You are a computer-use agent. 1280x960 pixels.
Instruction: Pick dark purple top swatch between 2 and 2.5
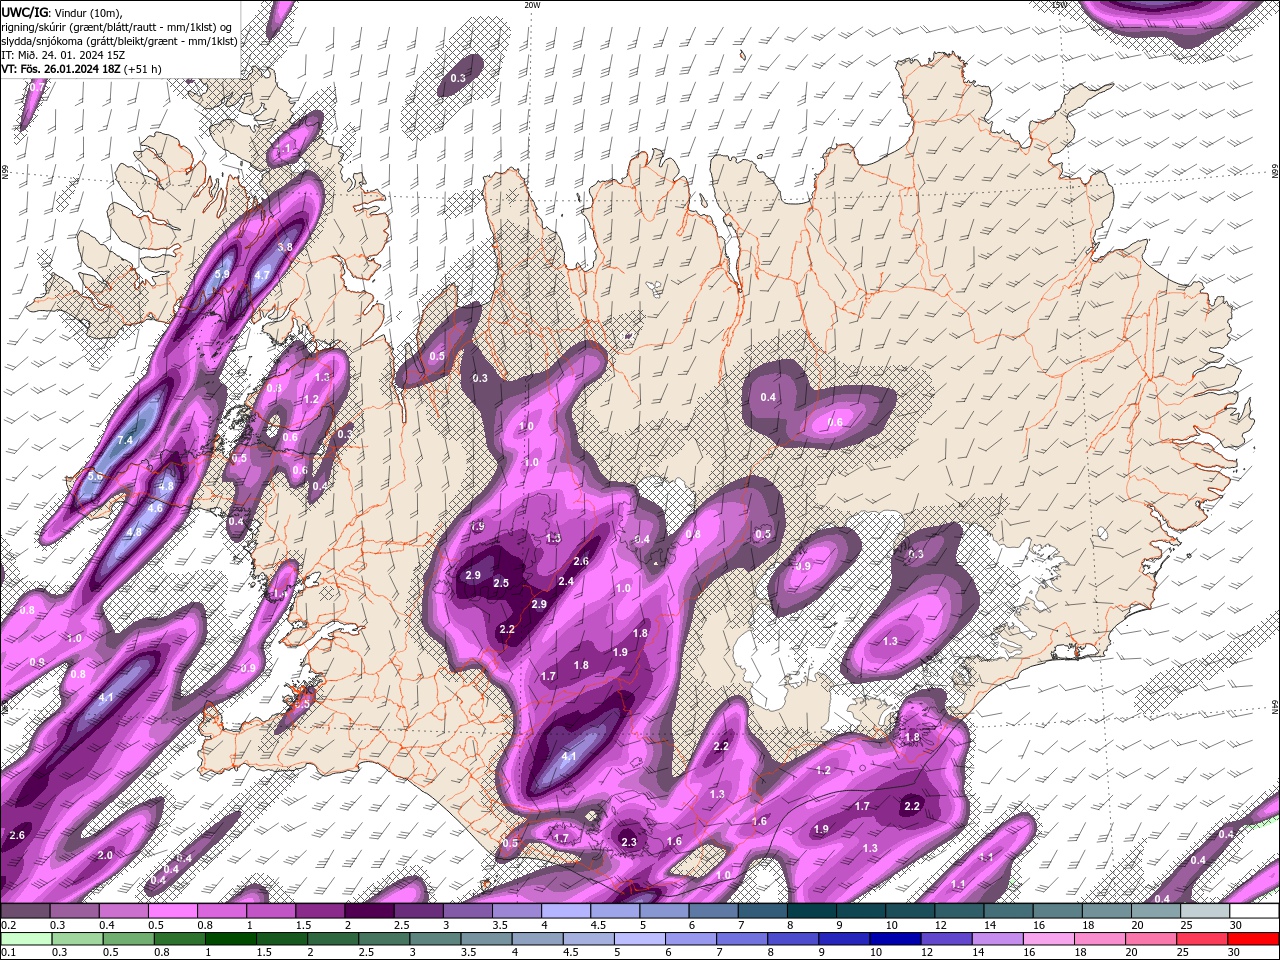click(x=369, y=911)
